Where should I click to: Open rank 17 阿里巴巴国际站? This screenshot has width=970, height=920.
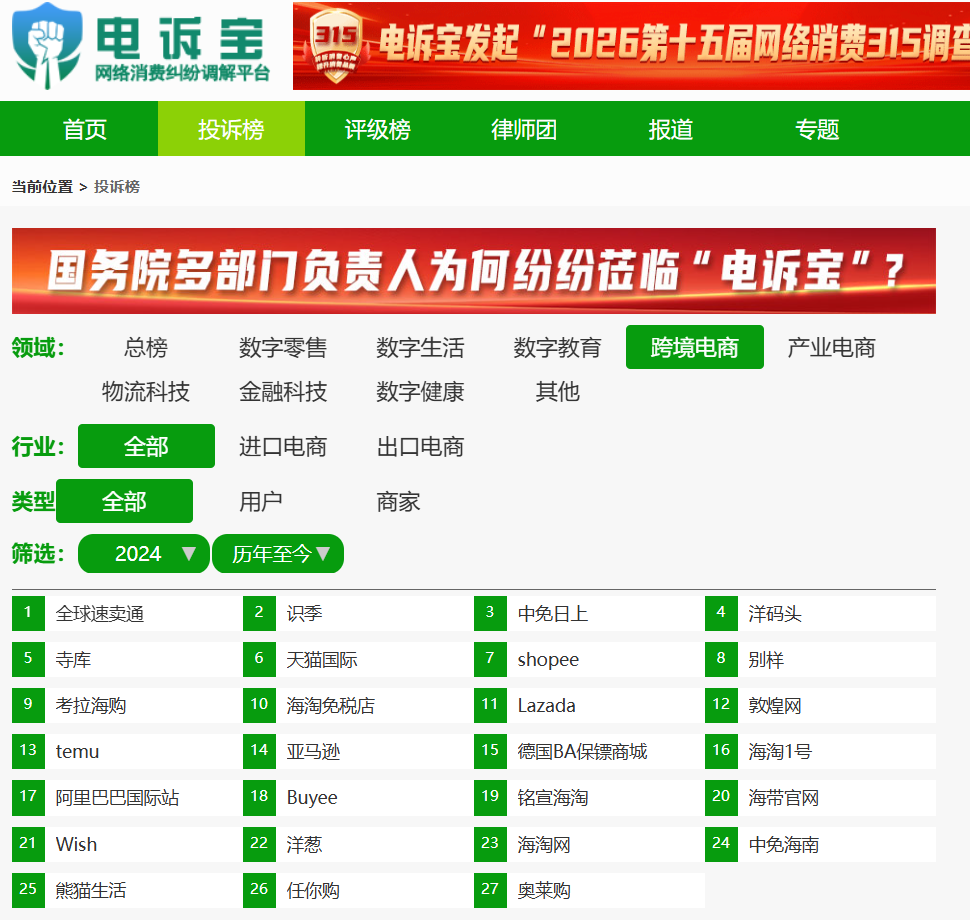127,798
